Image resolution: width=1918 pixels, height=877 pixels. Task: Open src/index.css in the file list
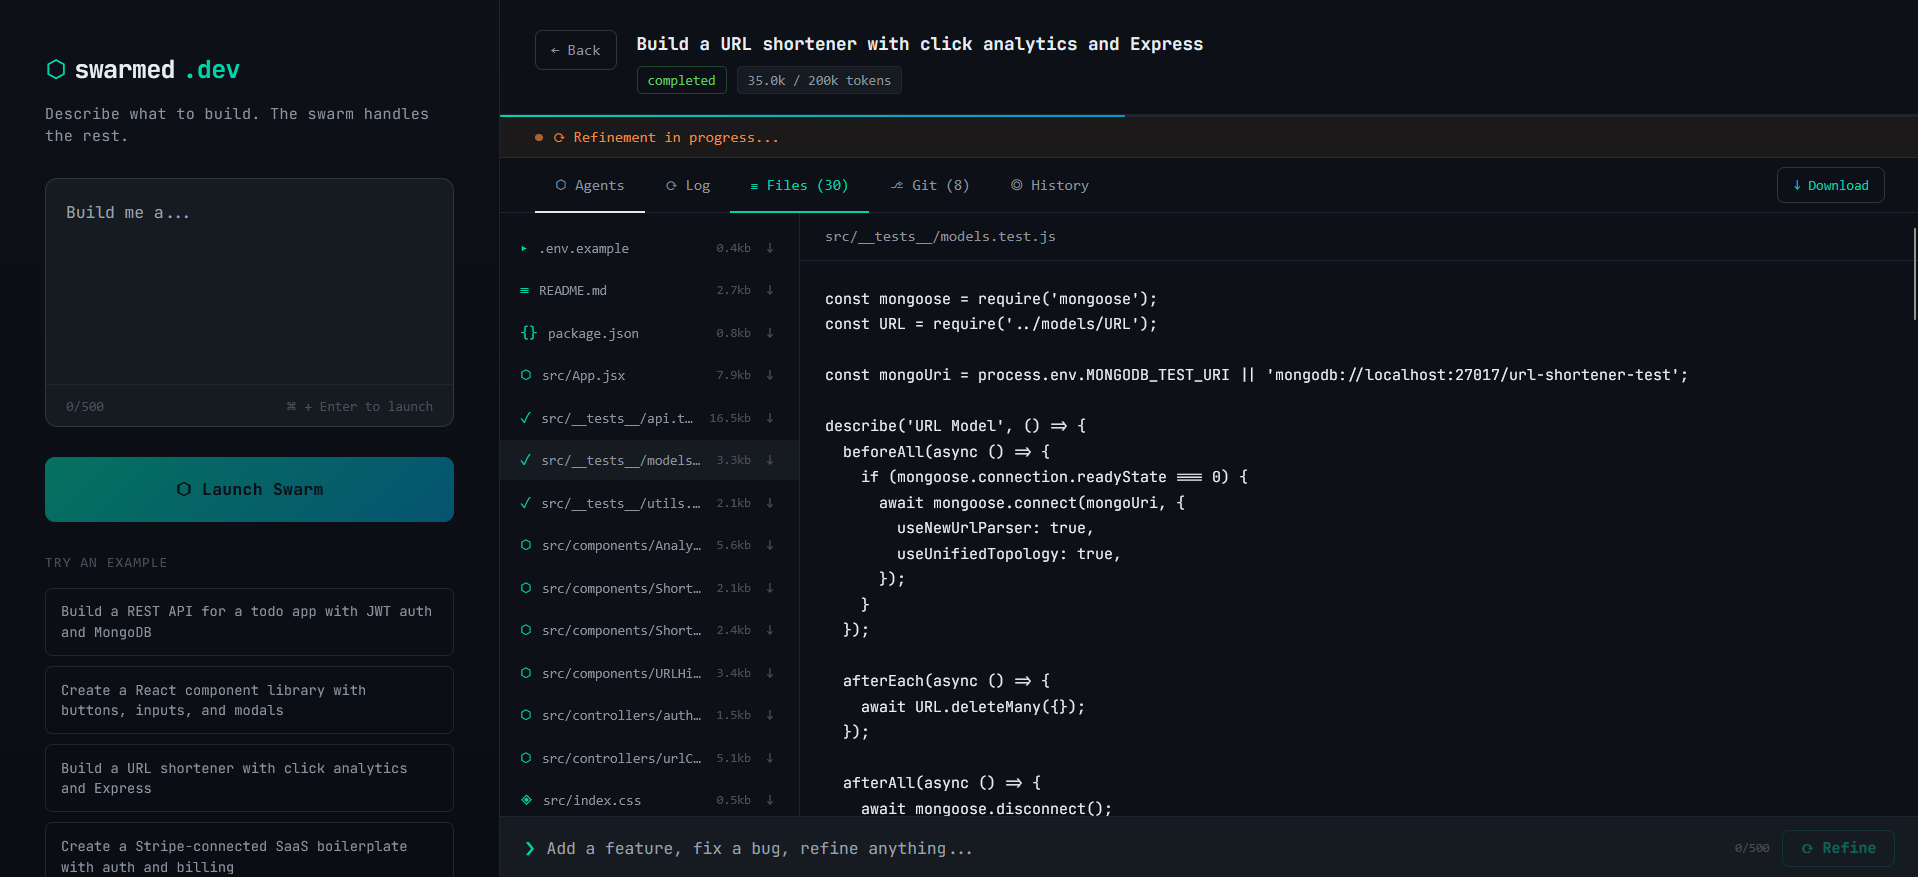click(649, 800)
